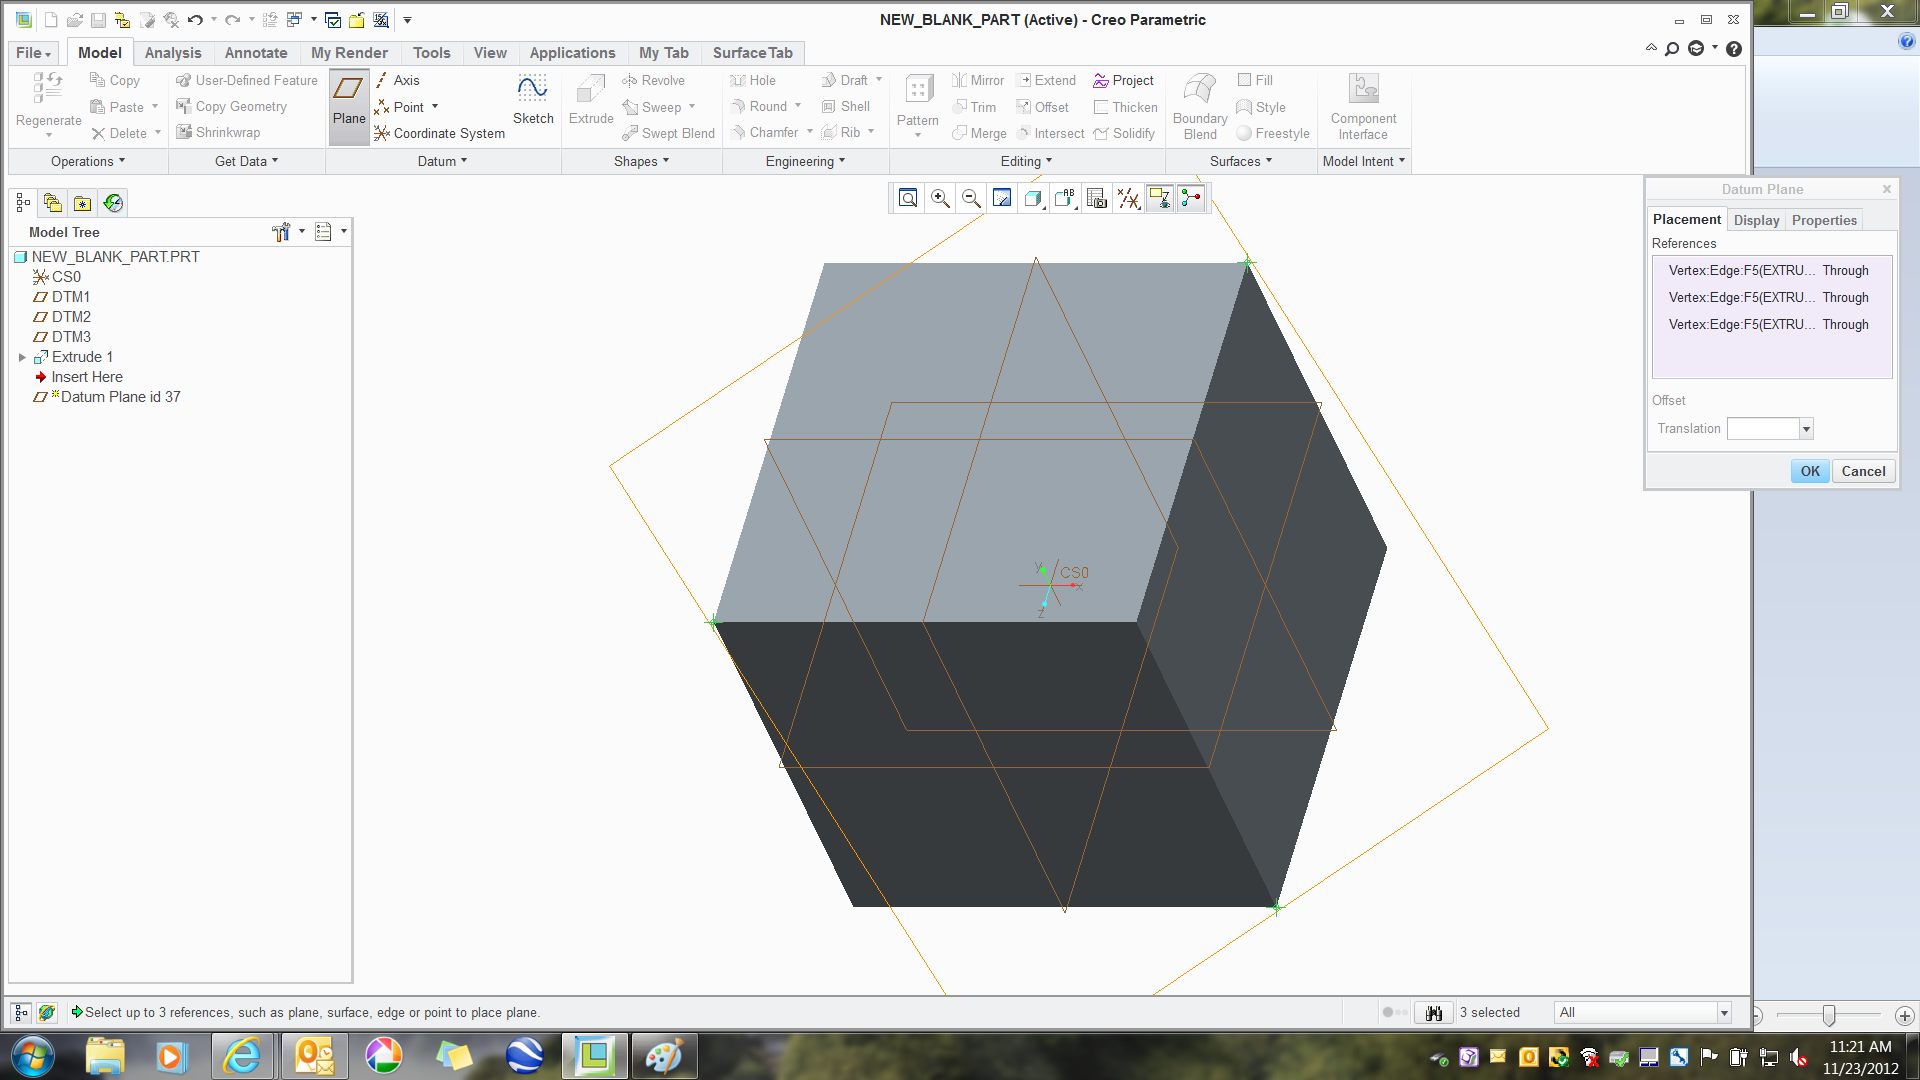This screenshot has width=1920, height=1080.
Task: Click the Model Intent group label
Action: point(1364,161)
